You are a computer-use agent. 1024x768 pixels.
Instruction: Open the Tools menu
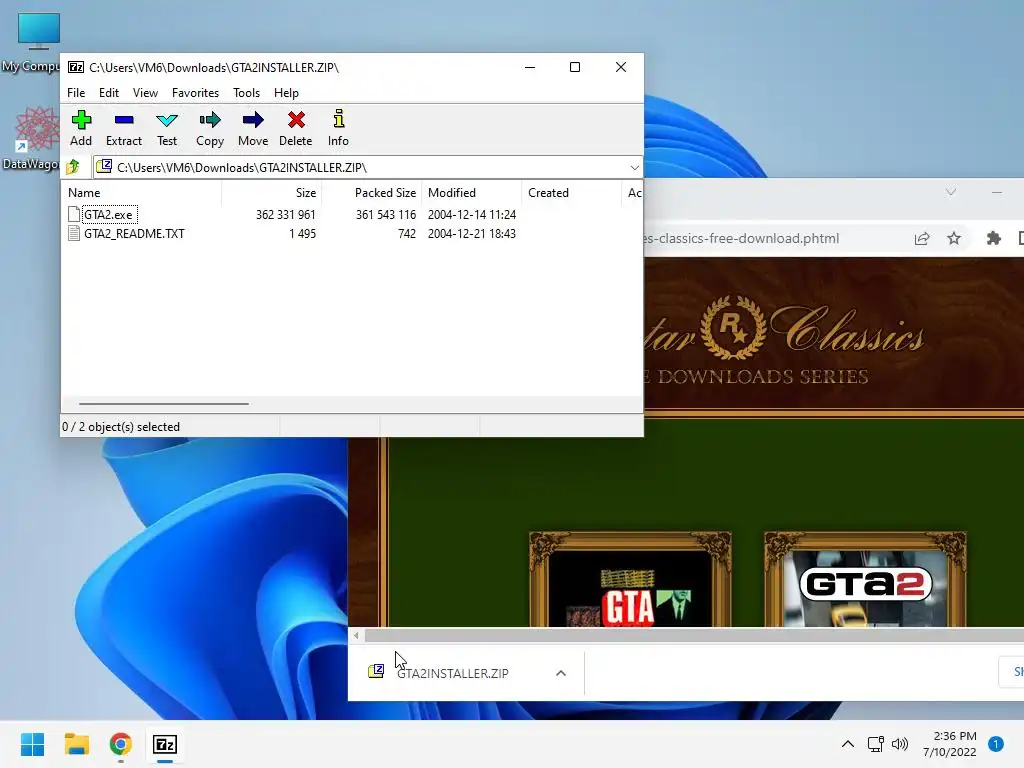(x=246, y=93)
